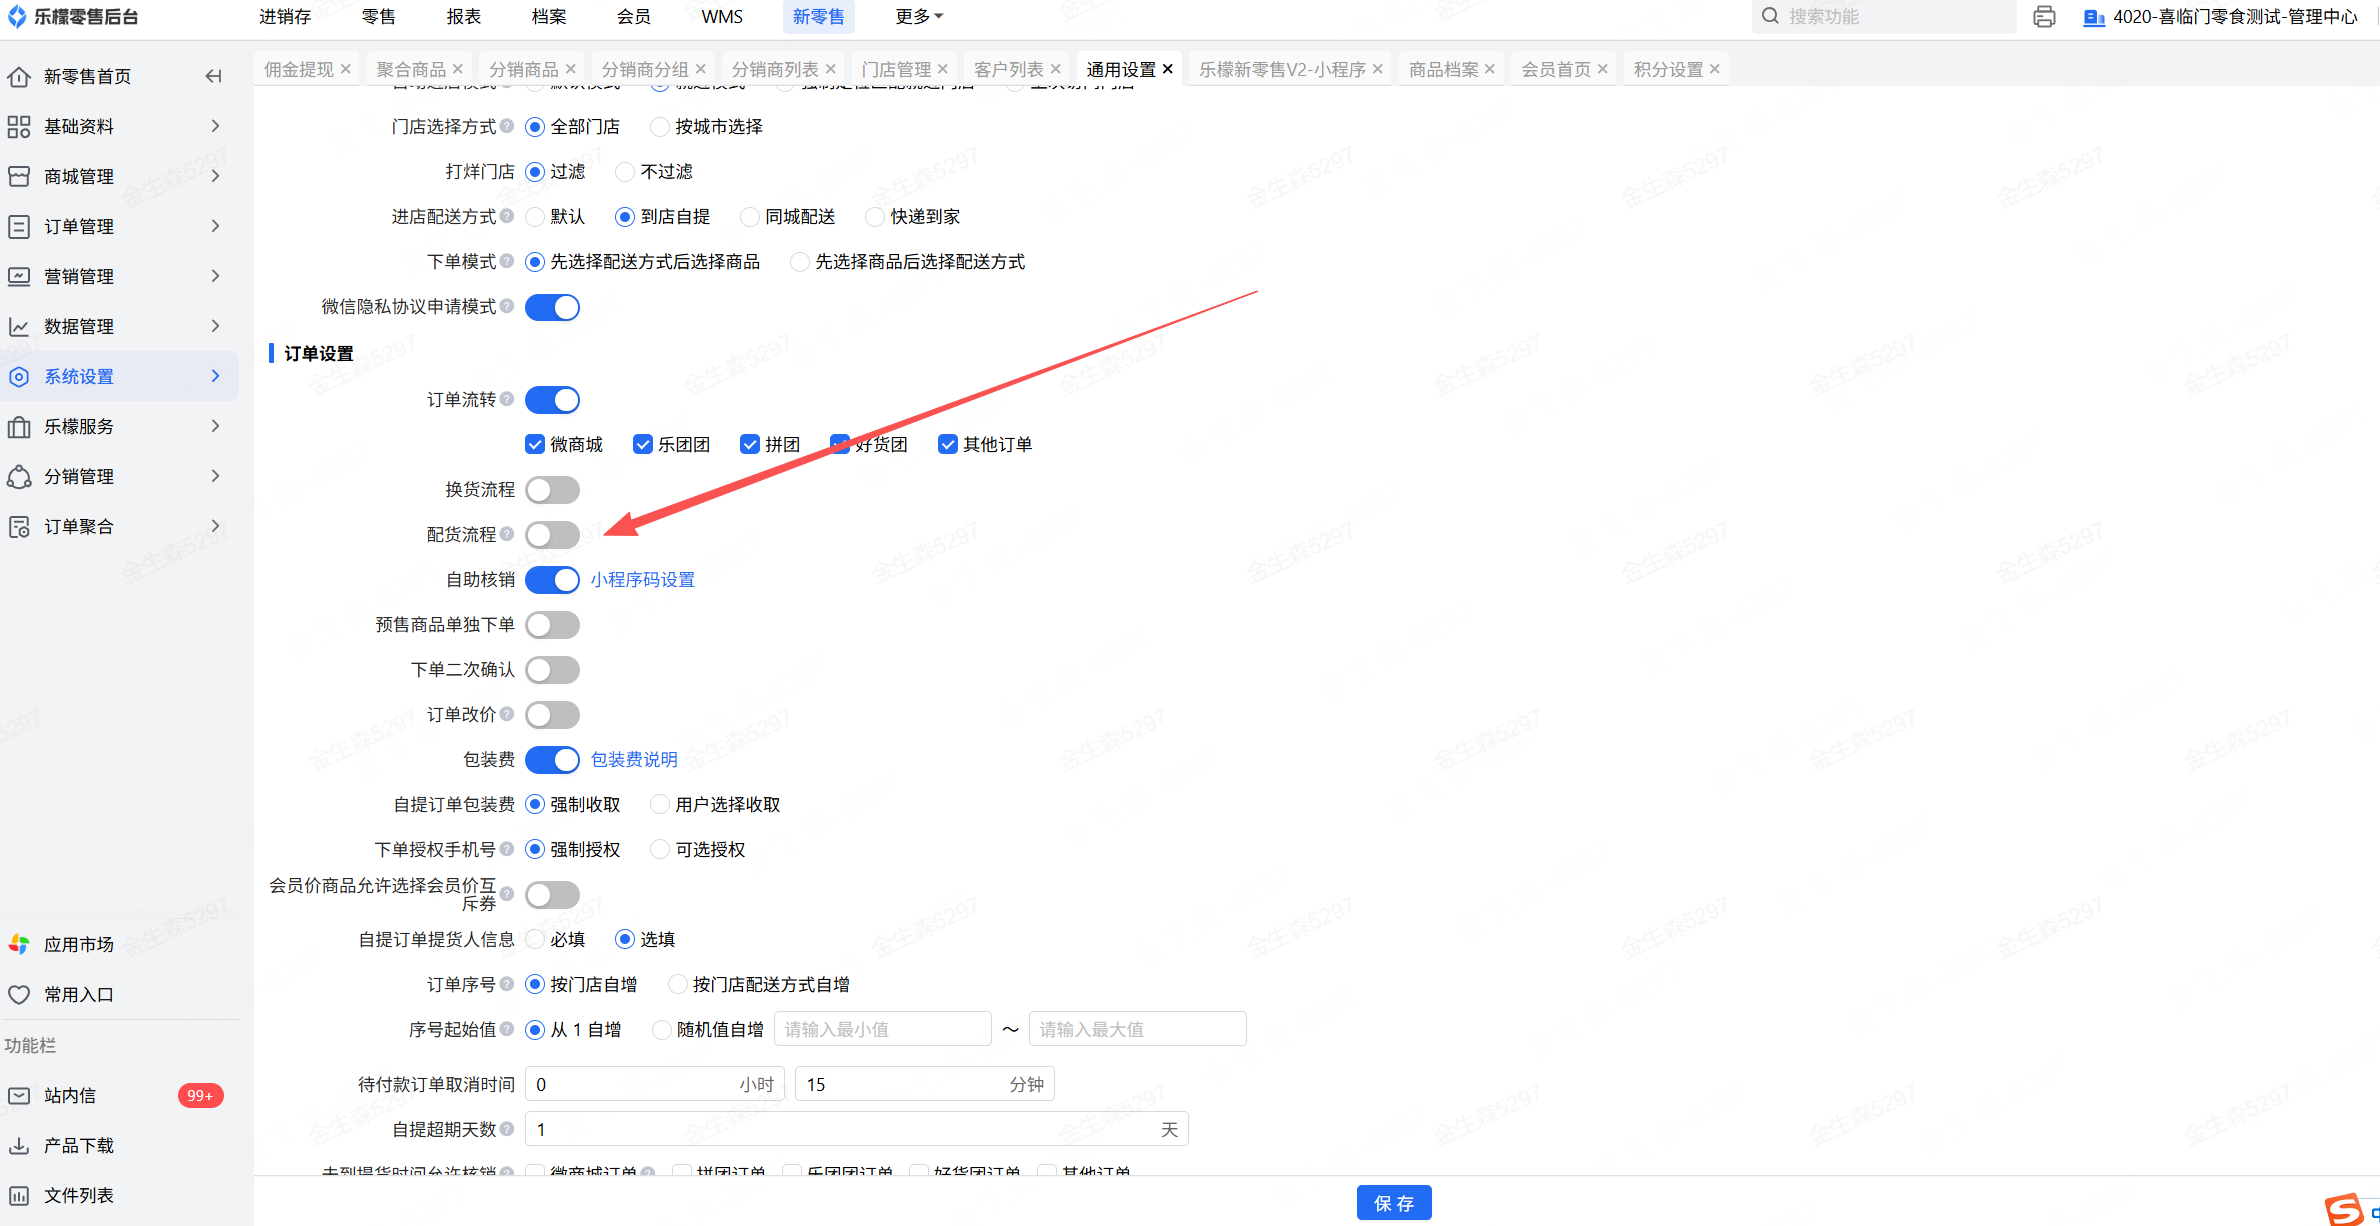Enable the 配货流程 toggle switch
The image size is (2380, 1226).
552,534
